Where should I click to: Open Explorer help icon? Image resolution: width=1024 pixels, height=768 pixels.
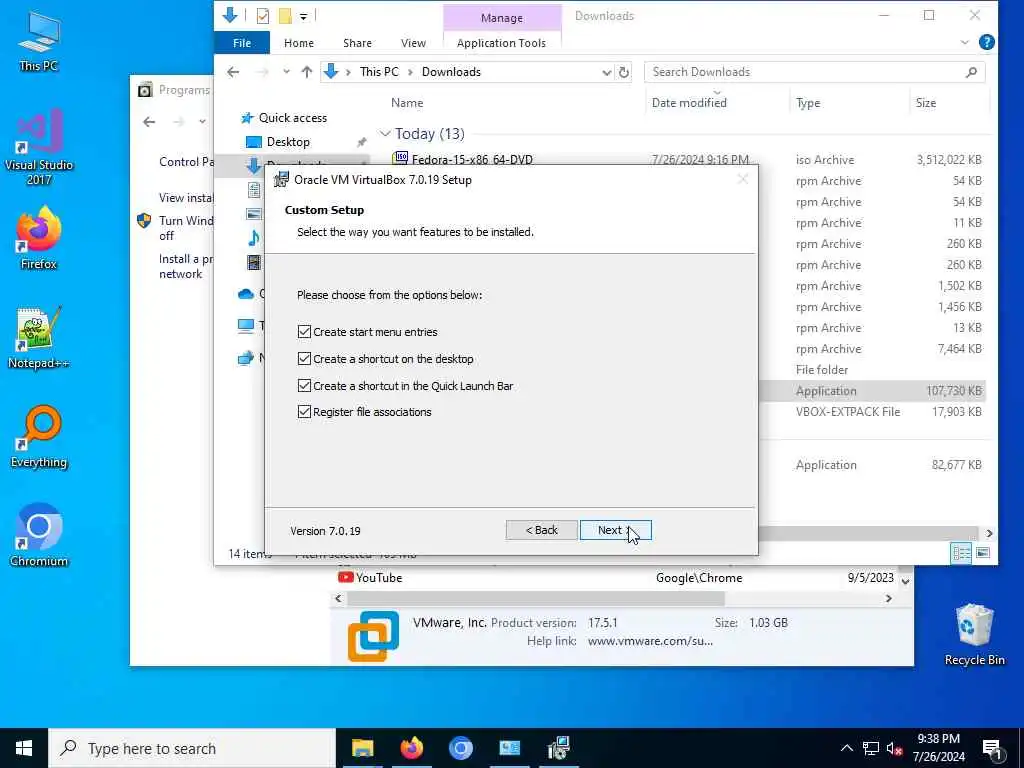point(986,42)
